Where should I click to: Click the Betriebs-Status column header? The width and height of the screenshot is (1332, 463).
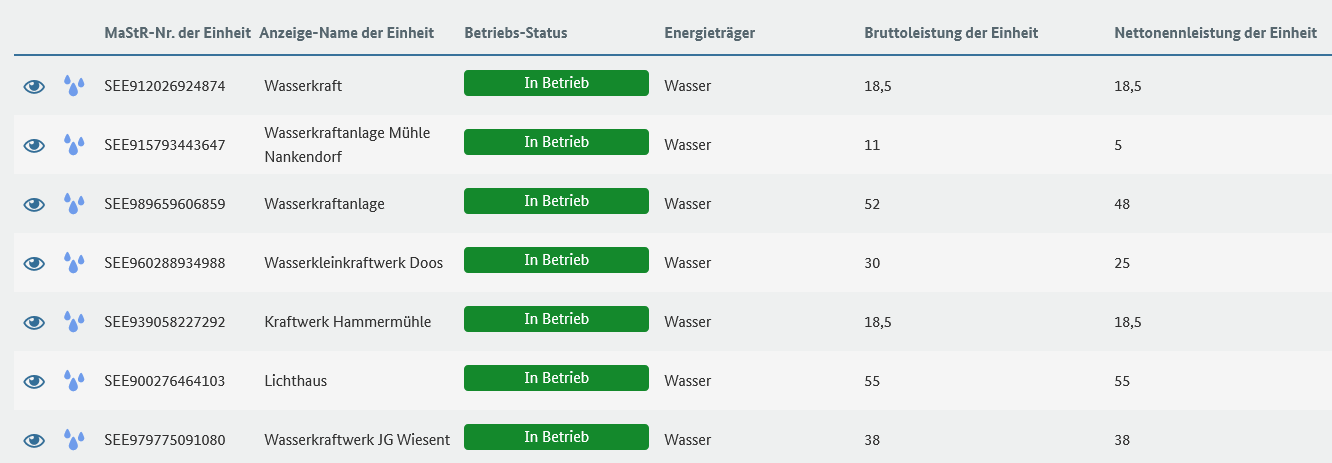click(x=516, y=33)
